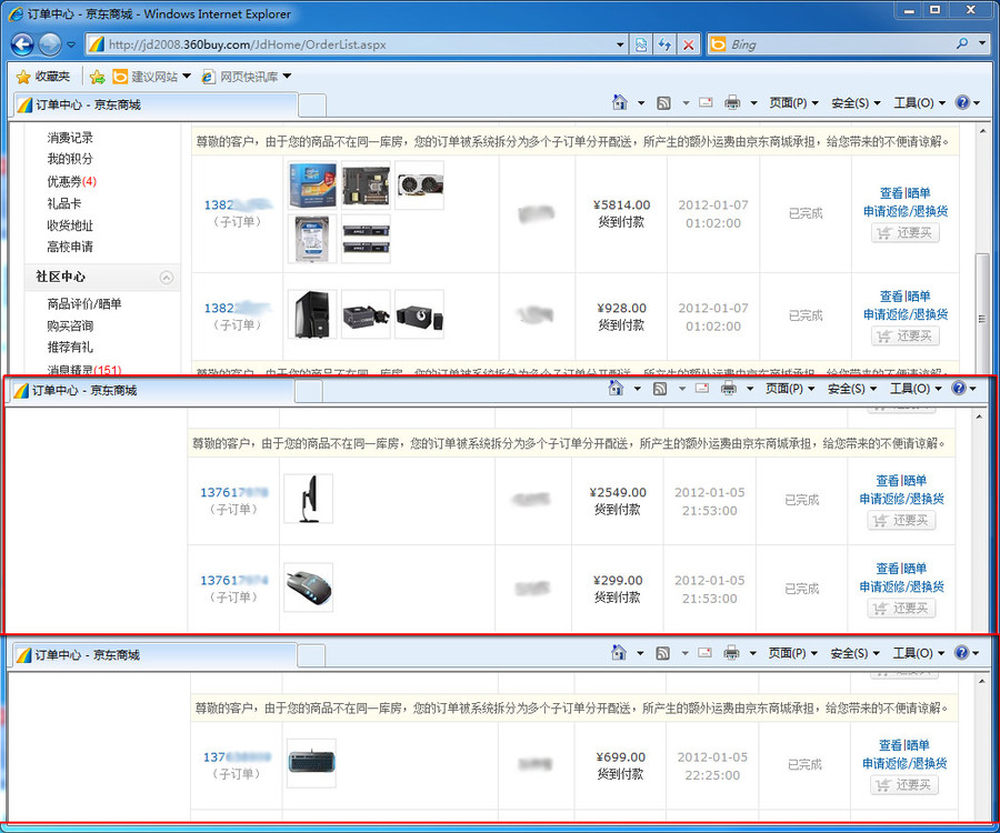Screen dimensions: 1000x833
Task: Click the monitor product image in ¥2549.00 order
Action: [x=308, y=498]
